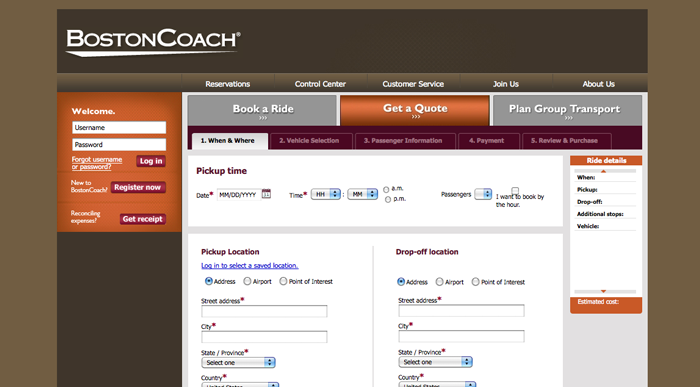The width and height of the screenshot is (700, 387).
Task: Click the Username field
Action: pyautogui.click(x=119, y=128)
